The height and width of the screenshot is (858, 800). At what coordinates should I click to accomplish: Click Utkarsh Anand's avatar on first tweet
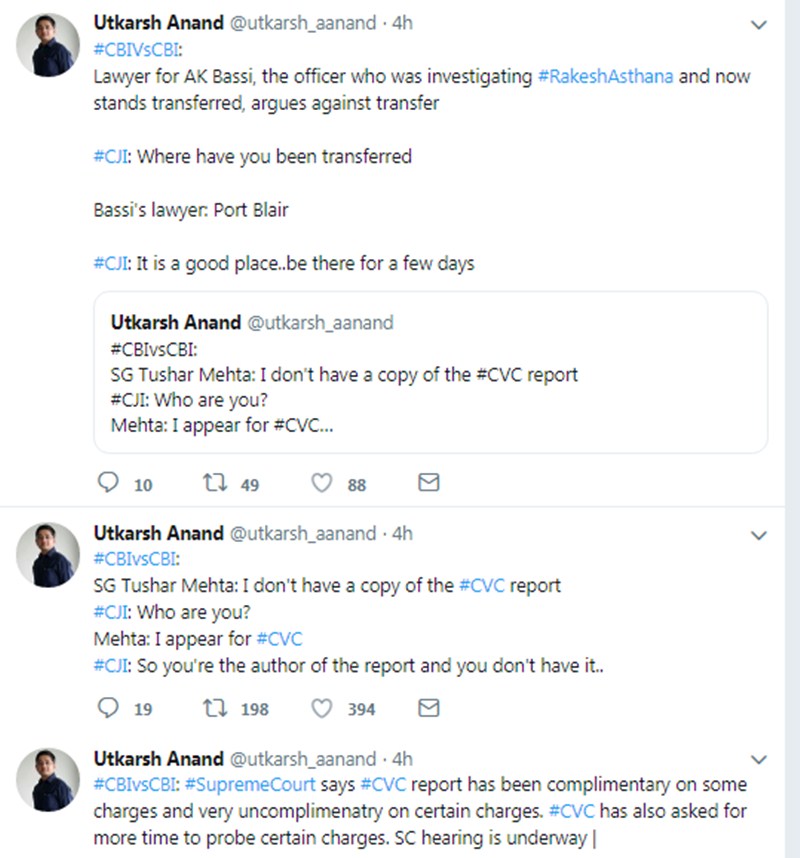click(x=48, y=46)
